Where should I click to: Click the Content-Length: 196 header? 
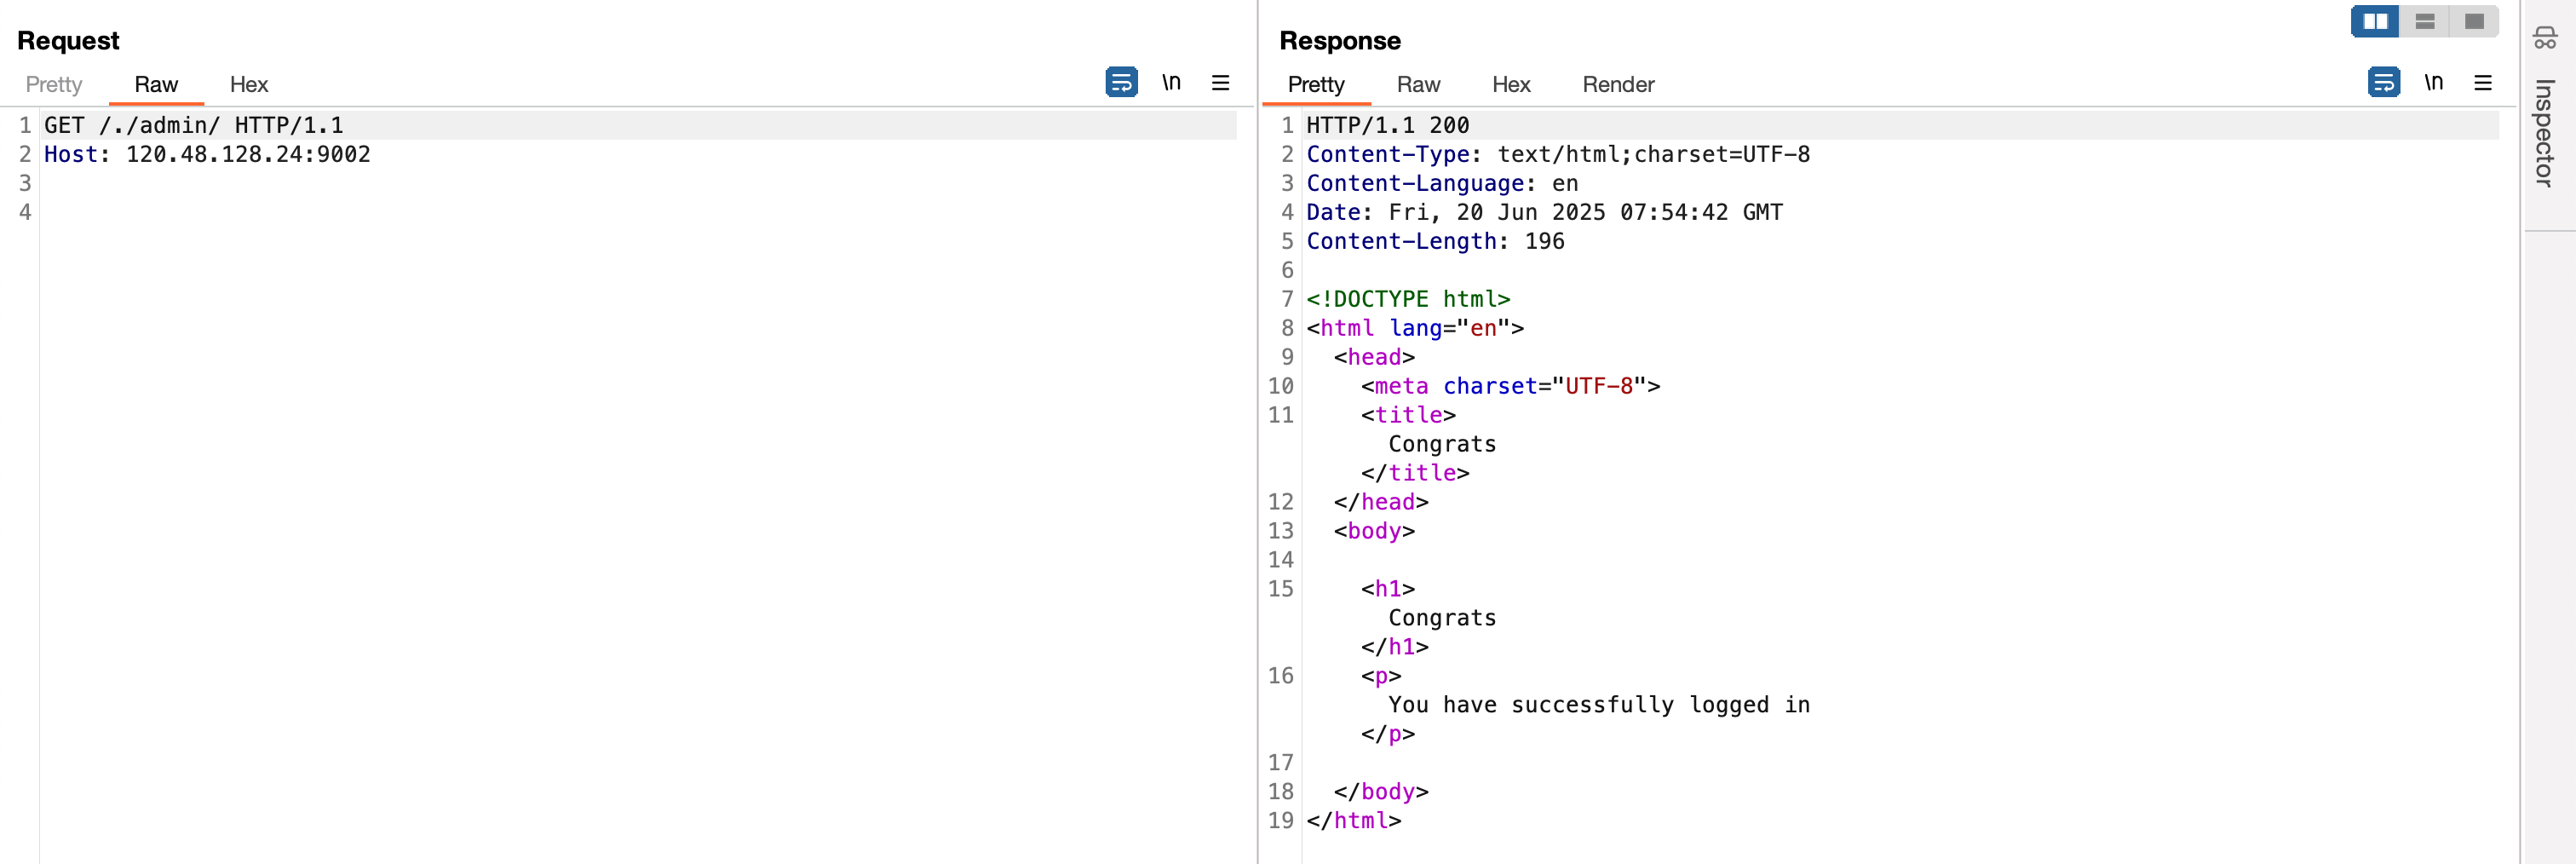pyautogui.click(x=1435, y=242)
